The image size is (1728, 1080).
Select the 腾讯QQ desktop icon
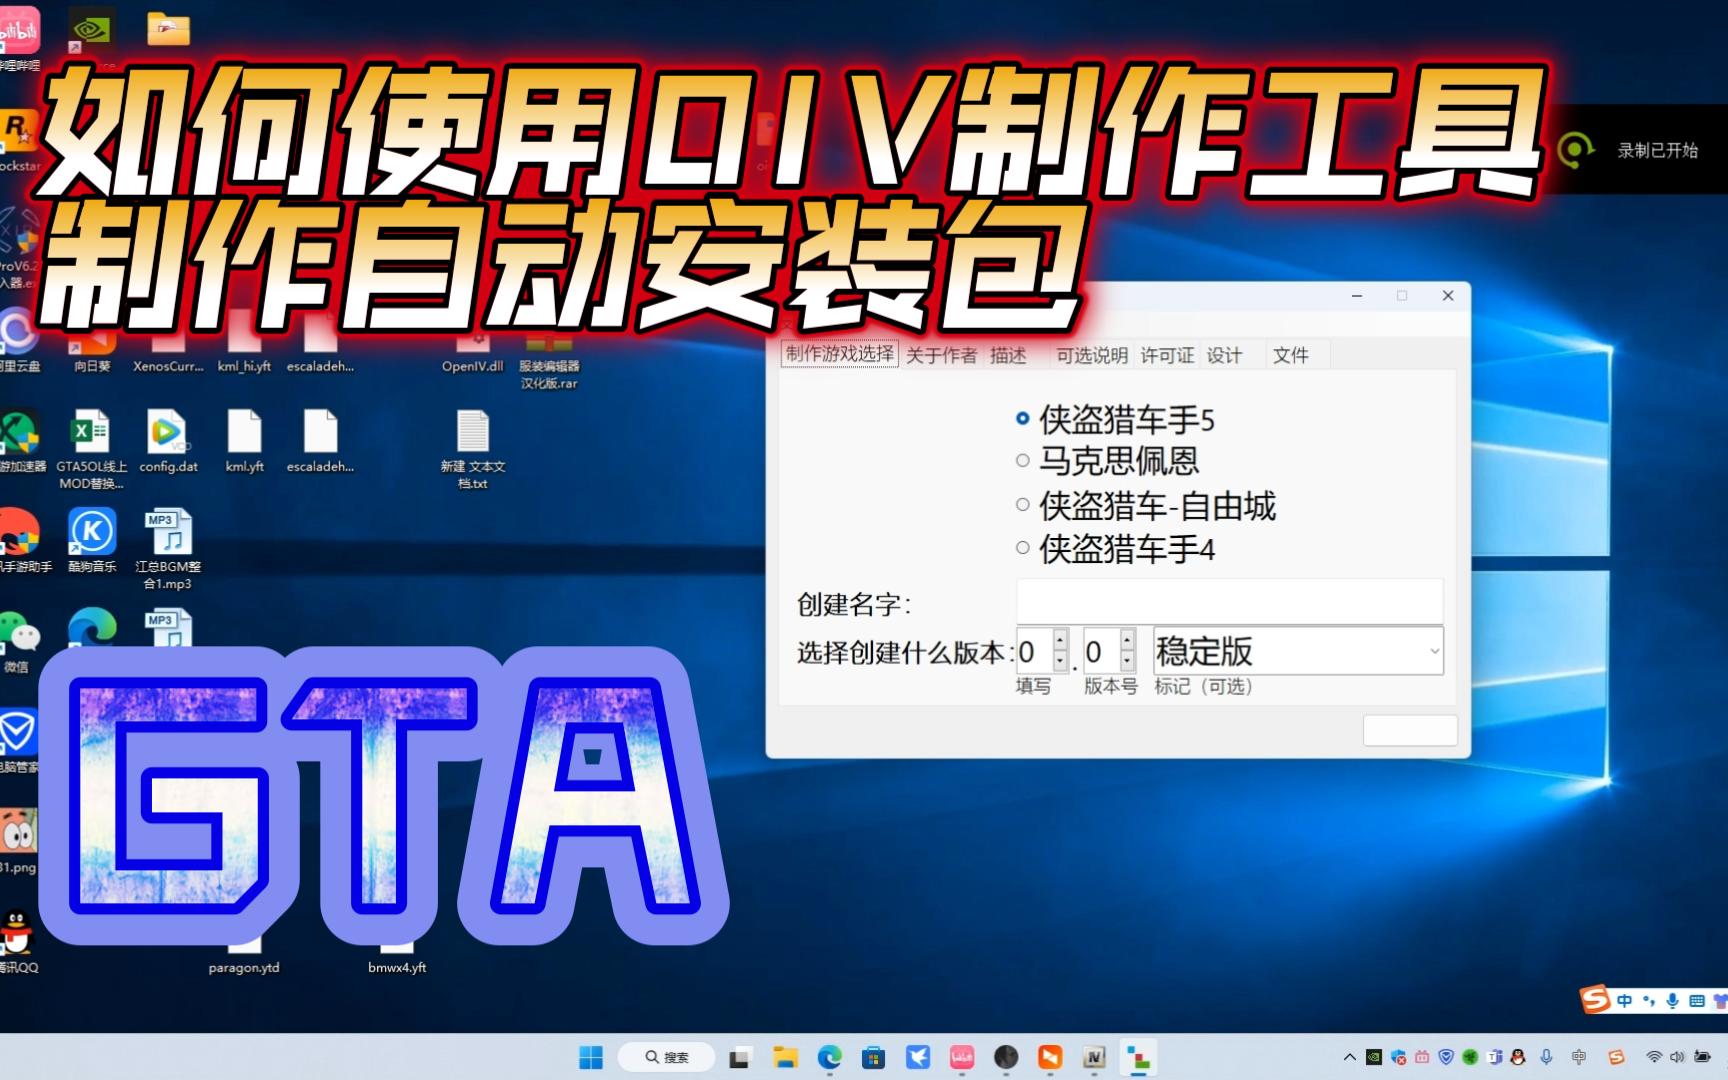click(17, 941)
